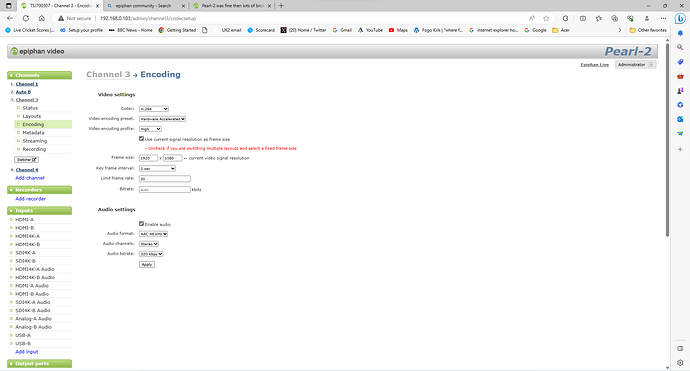Viewport: 690px width, 371px height.
Task: Open the tools briefcase icon in Edge sidebar
Action: click(x=680, y=76)
